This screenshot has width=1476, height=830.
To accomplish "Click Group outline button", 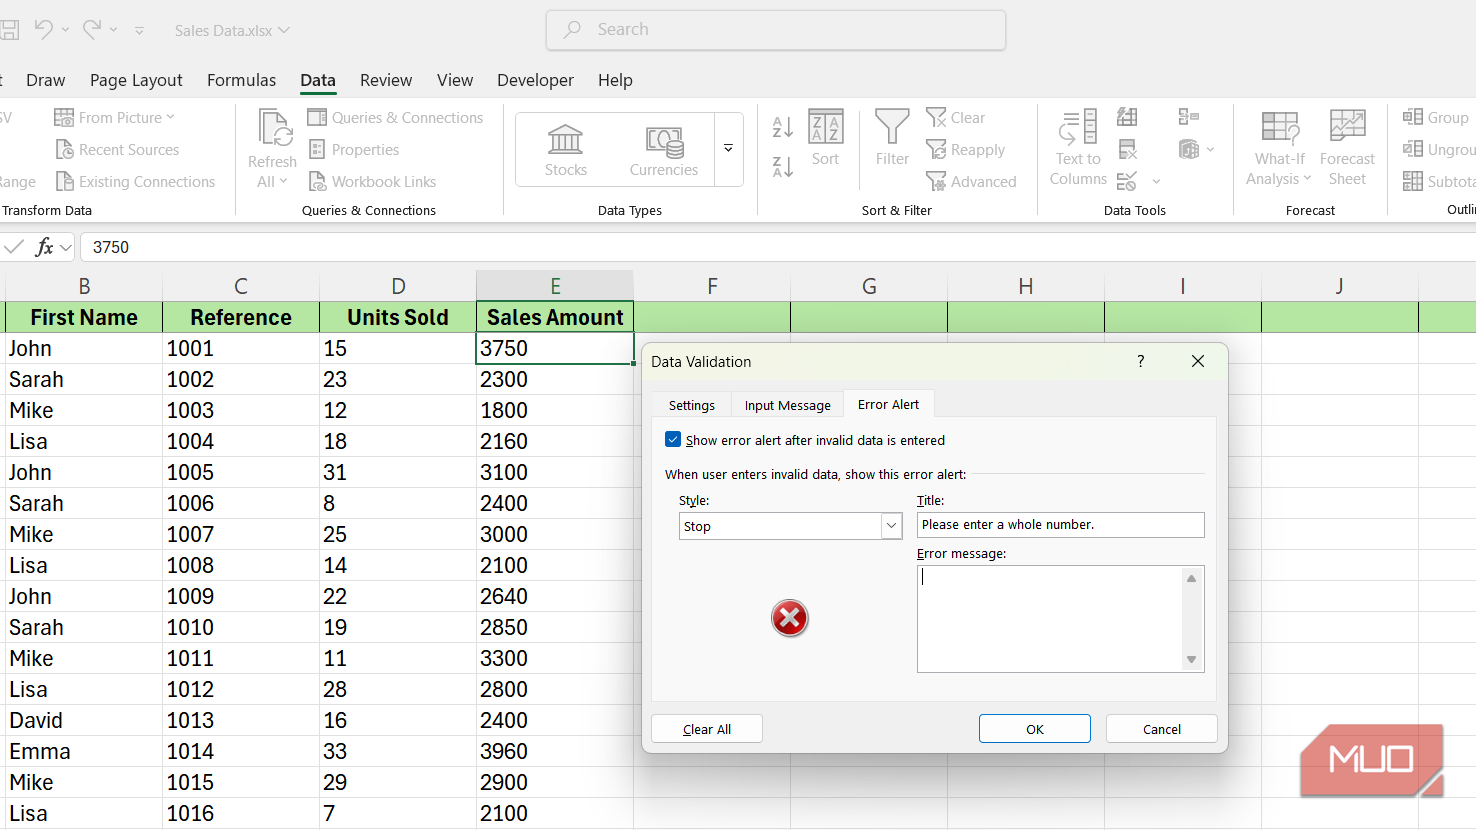I will click(x=1436, y=117).
